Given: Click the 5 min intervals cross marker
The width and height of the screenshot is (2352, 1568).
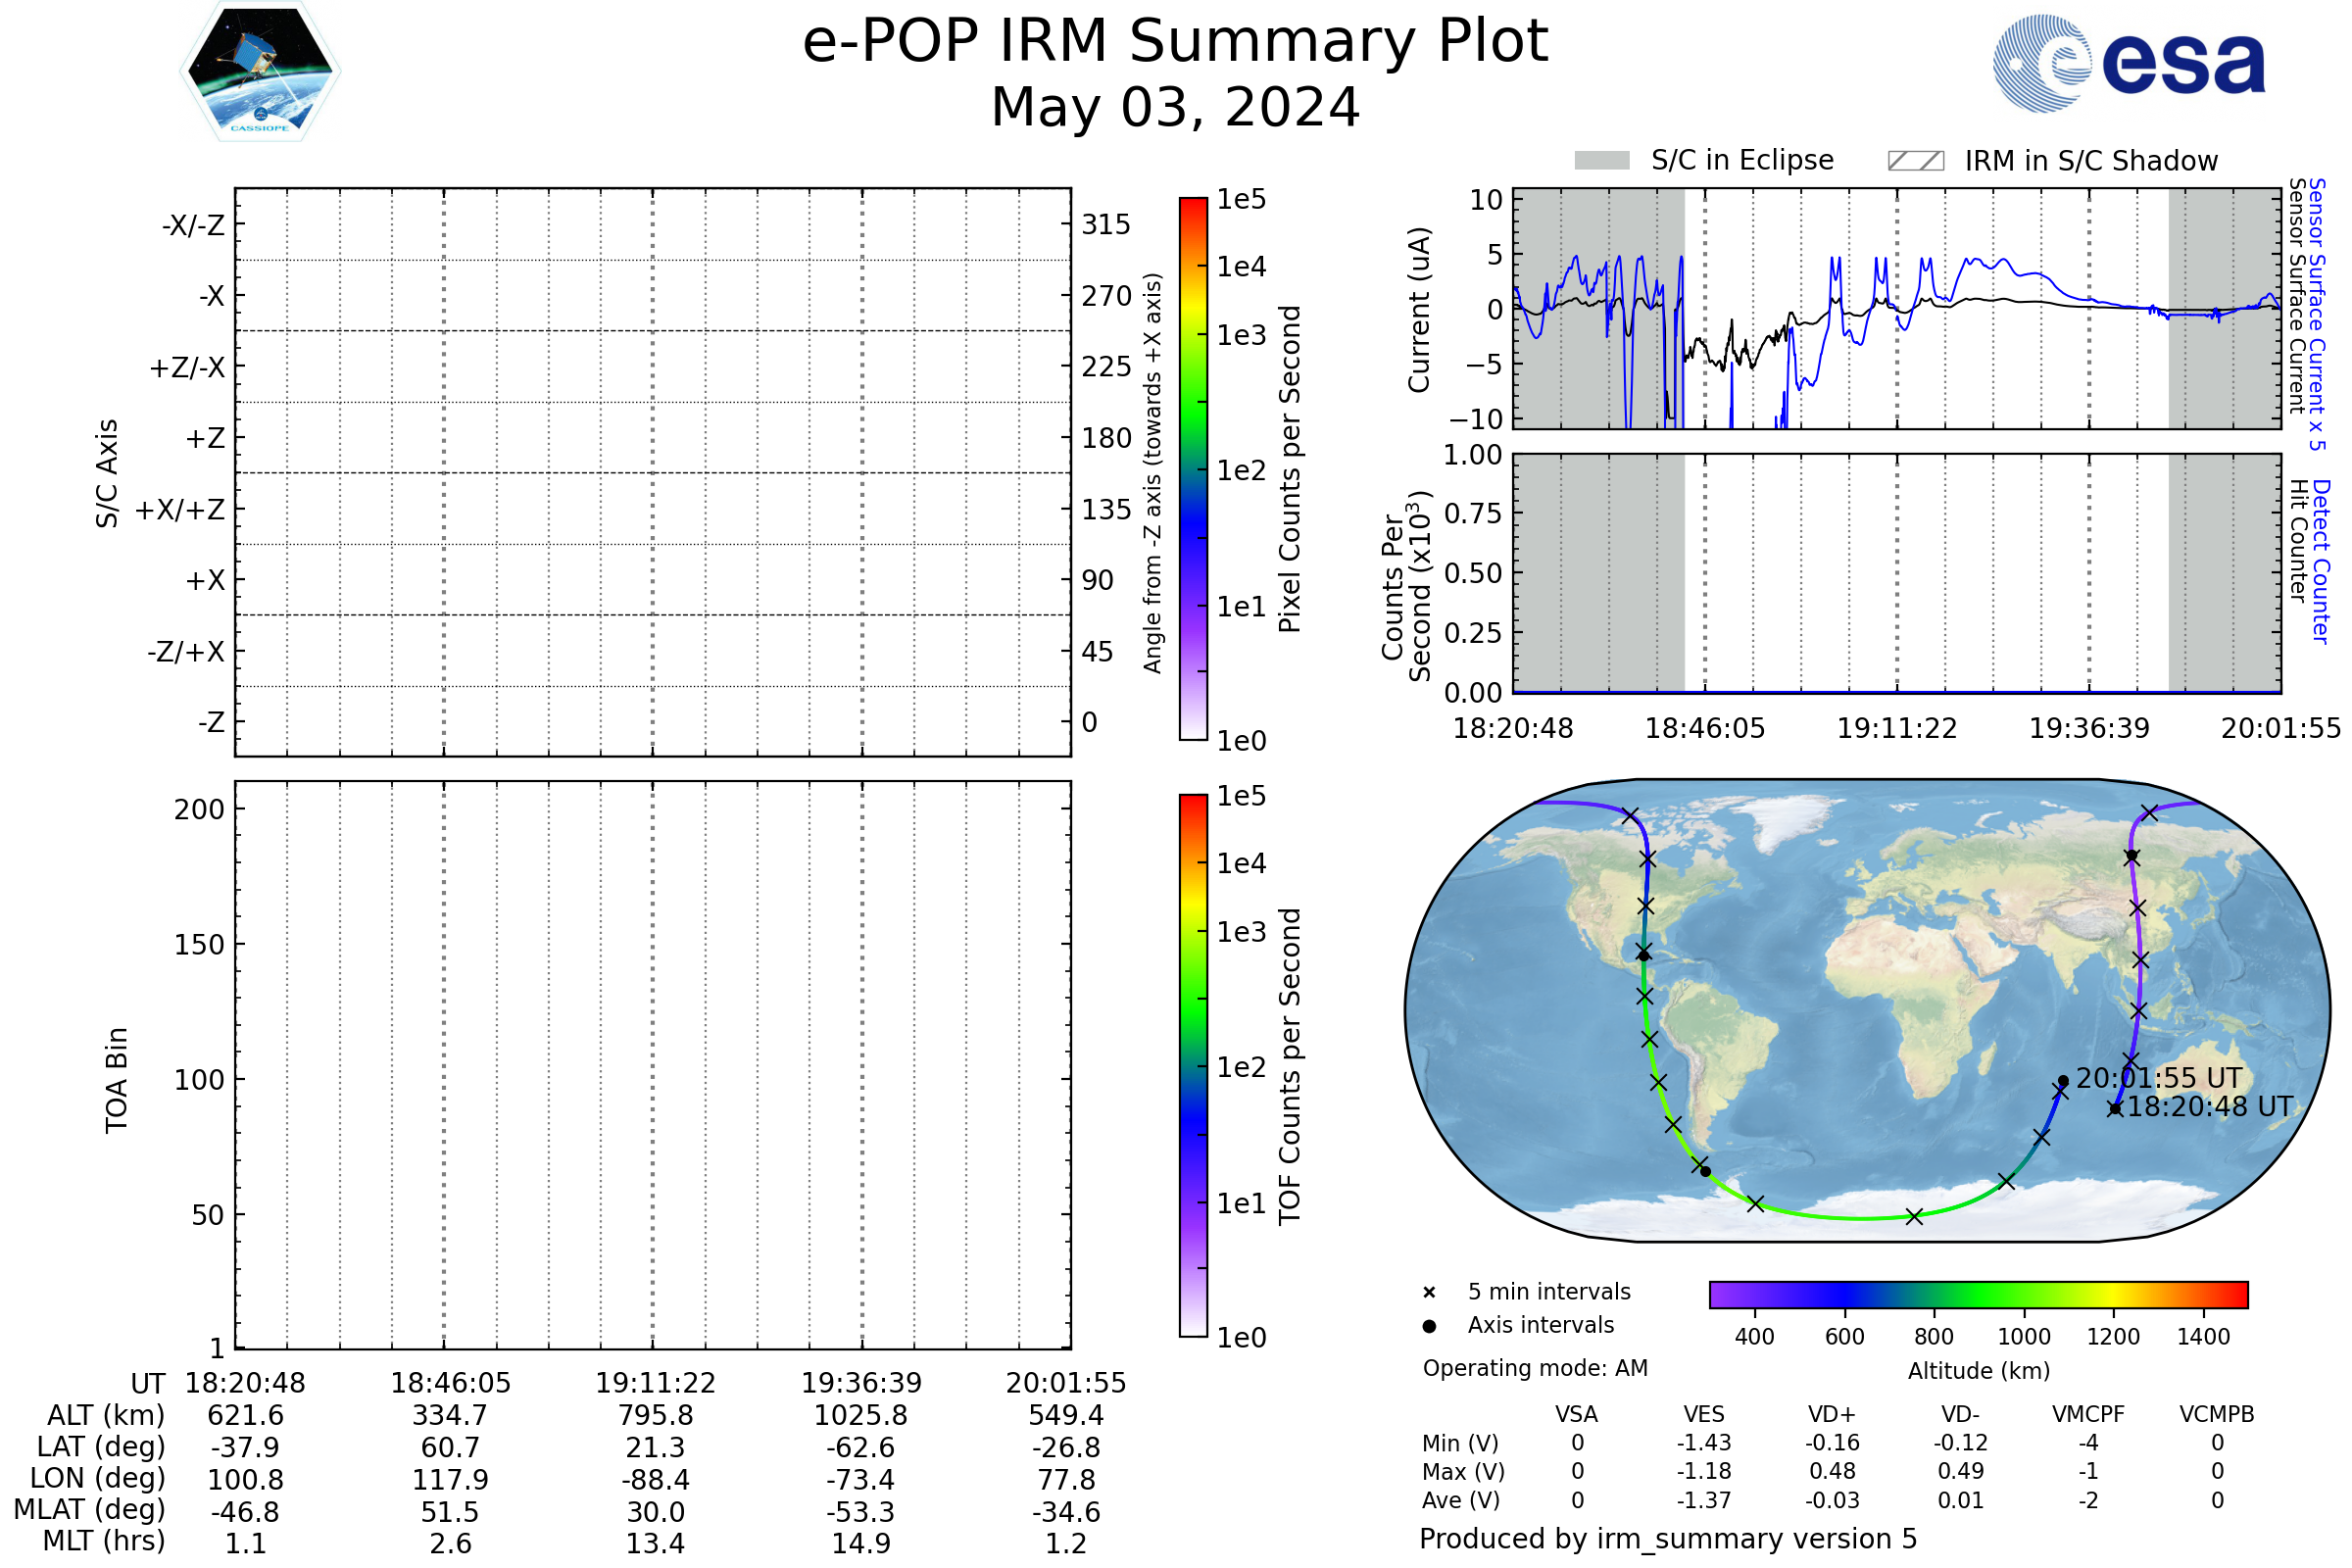Looking at the screenshot, I should (x=1429, y=1293).
